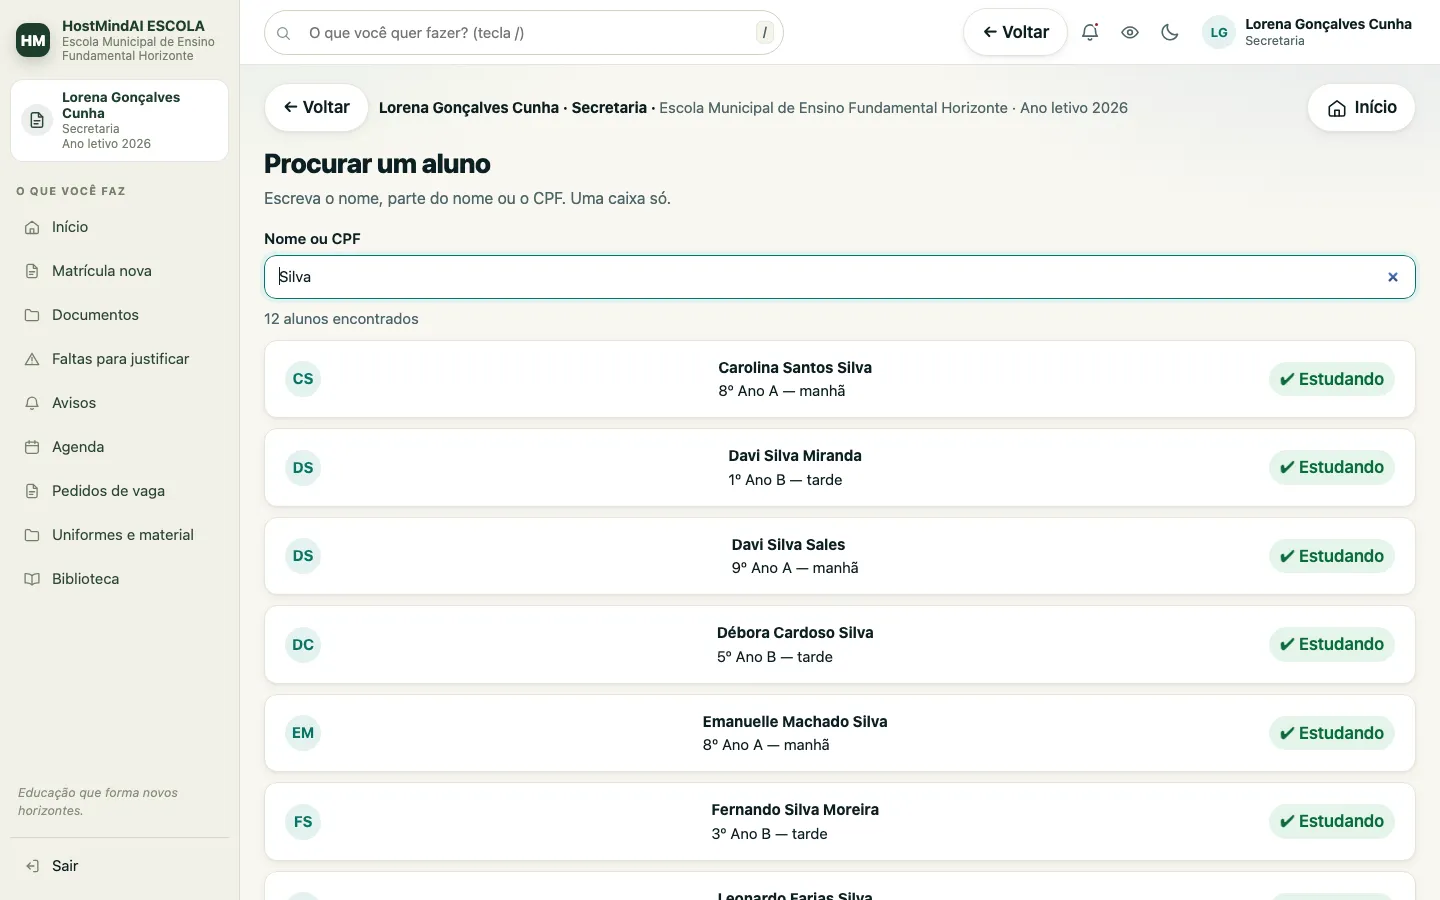Open the Lorena Gonçalves Cunha profile card in sidebar
Viewport: 1440px width, 900px height.
(x=120, y=120)
